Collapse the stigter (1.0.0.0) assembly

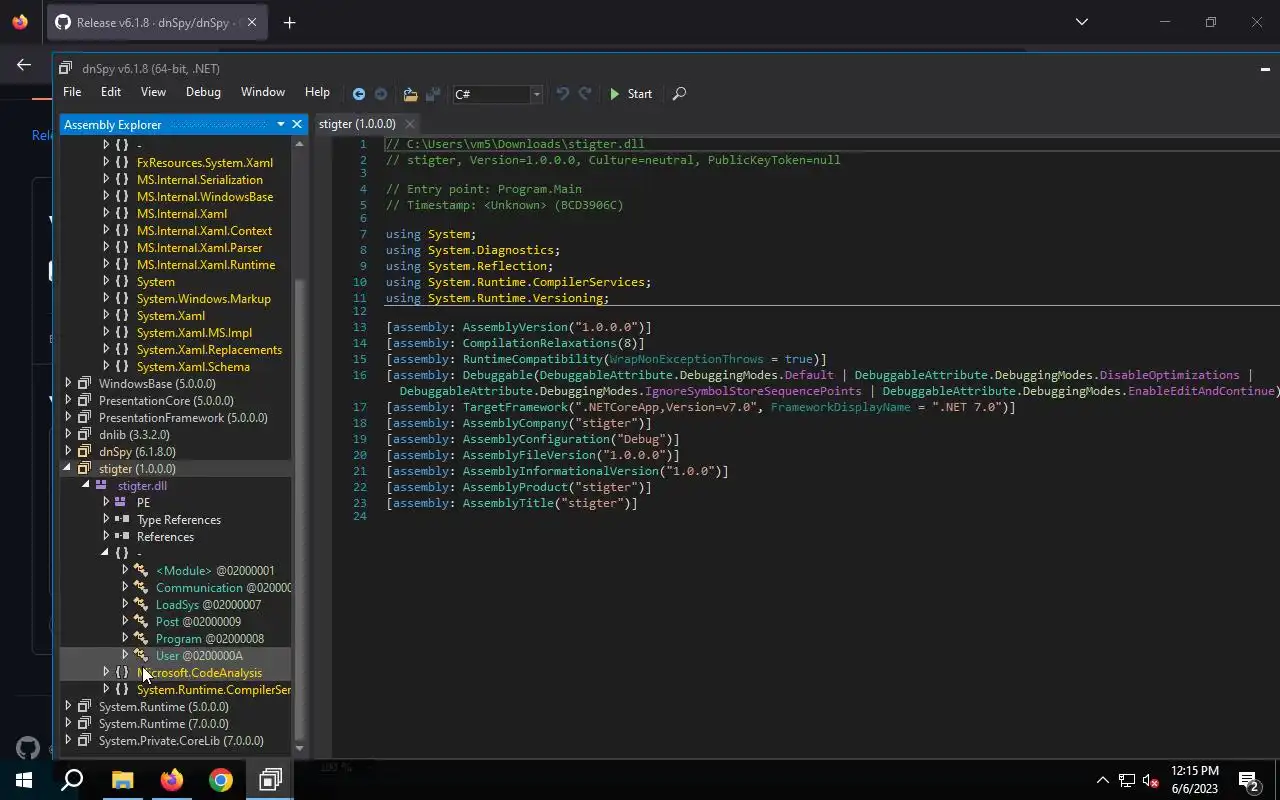pyautogui.click(x=68, y=468)
